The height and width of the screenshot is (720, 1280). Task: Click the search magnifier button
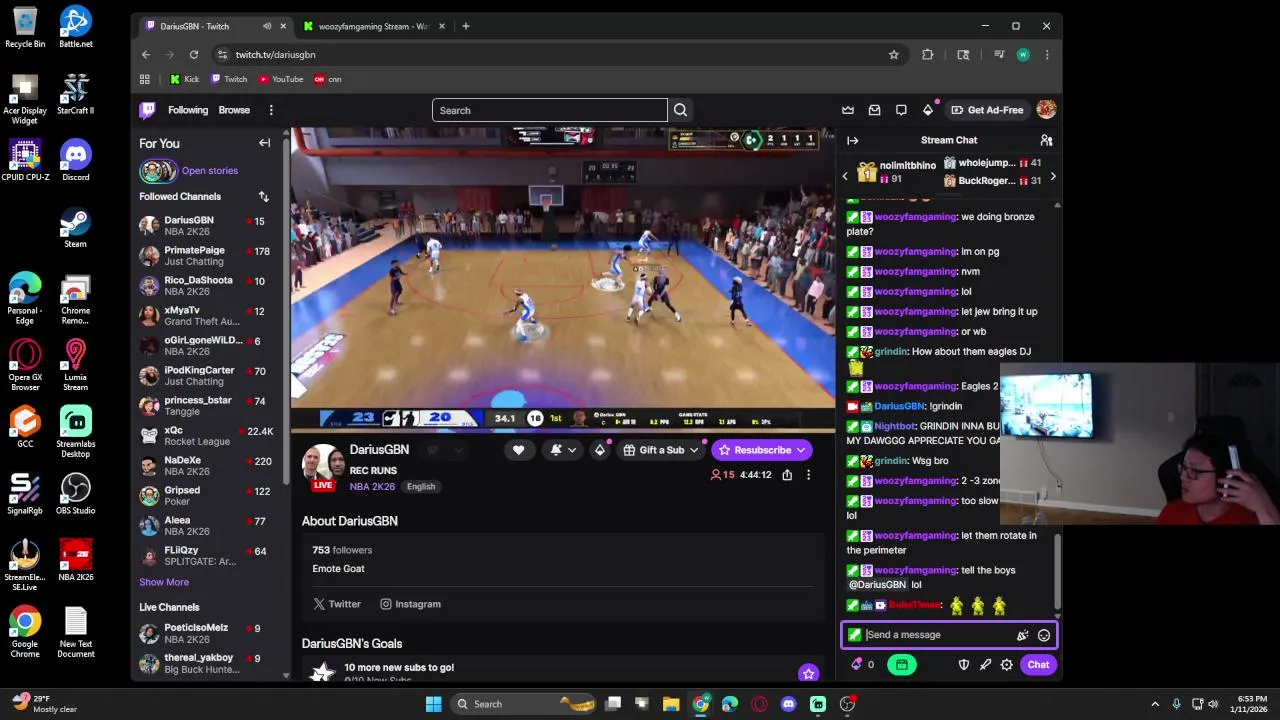(680, 110)
